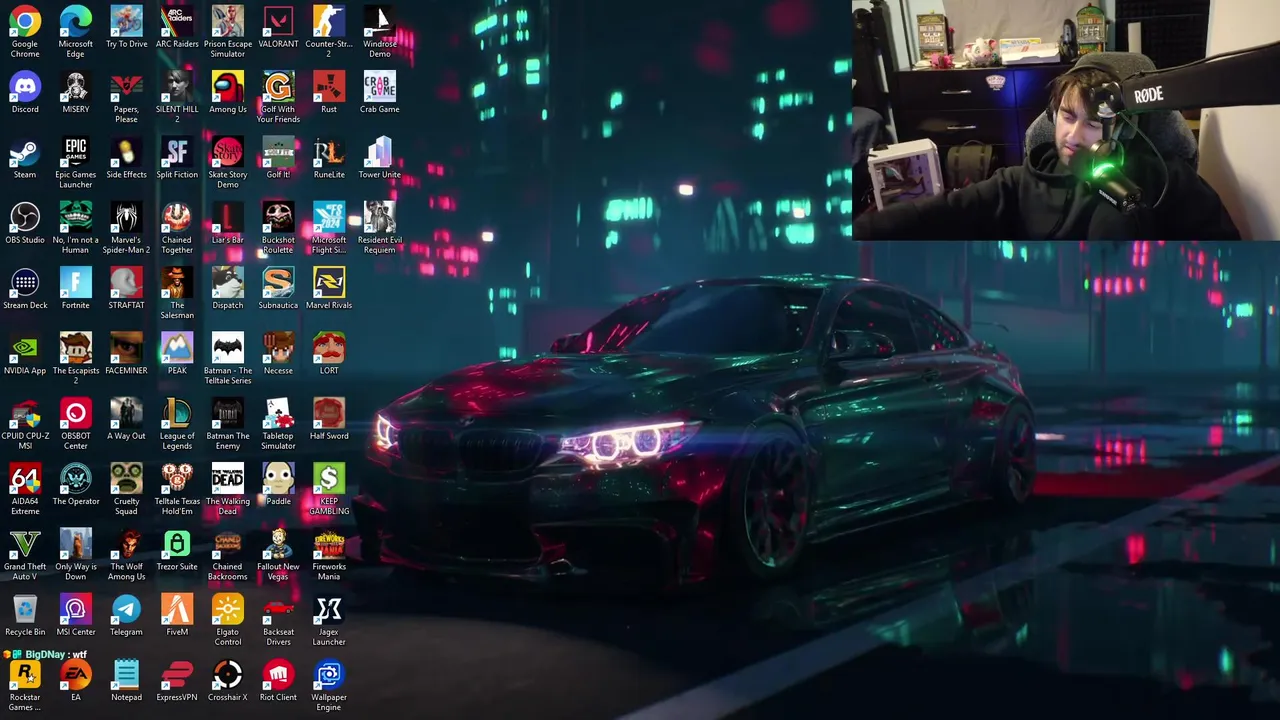Screen dimensions: 1280x720
Task: Launch the Buckshot Roulette shortcut
Action: point(278,227)
